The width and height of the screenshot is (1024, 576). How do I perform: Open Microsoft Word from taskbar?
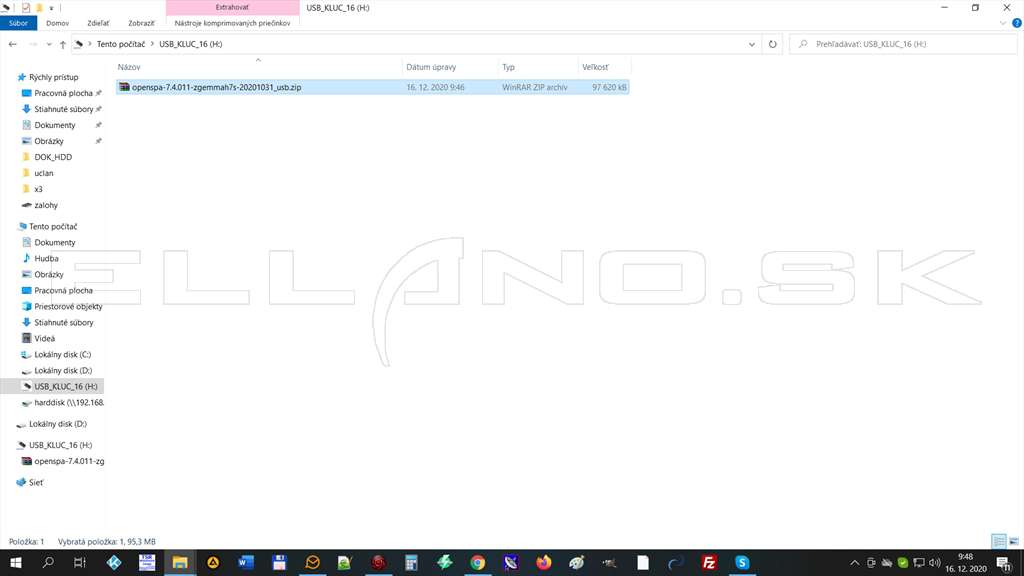tap(246, 562)
